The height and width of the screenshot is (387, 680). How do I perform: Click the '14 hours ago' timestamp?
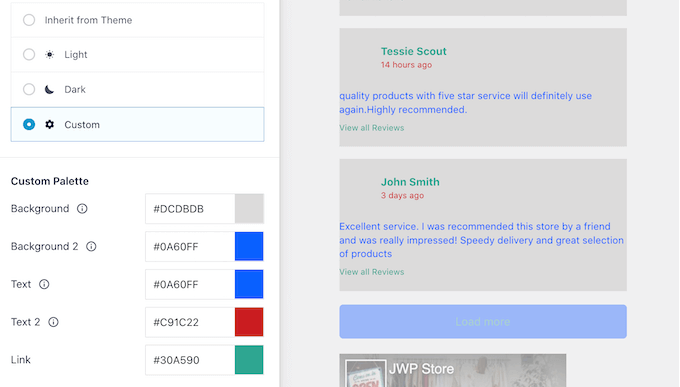[x=406, y=65]
